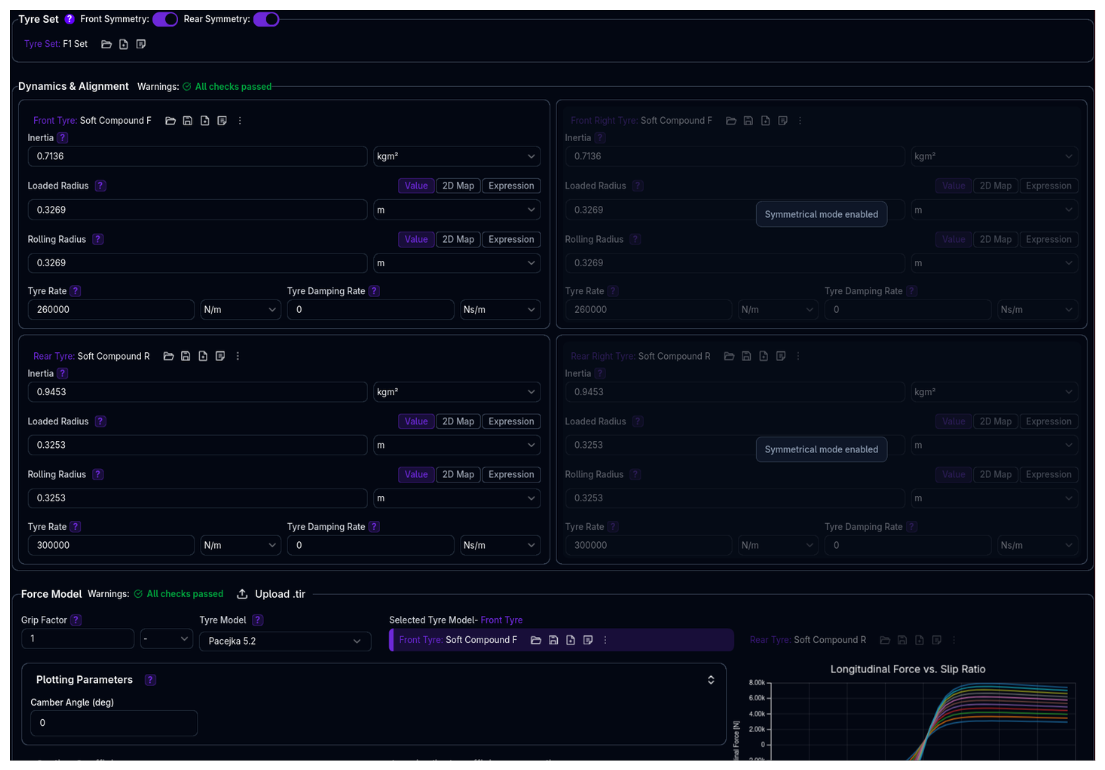Click new file icon in Tyre Set row
Image resolution: width=1105 pixels, height=770 pixels.
point(123,44)
